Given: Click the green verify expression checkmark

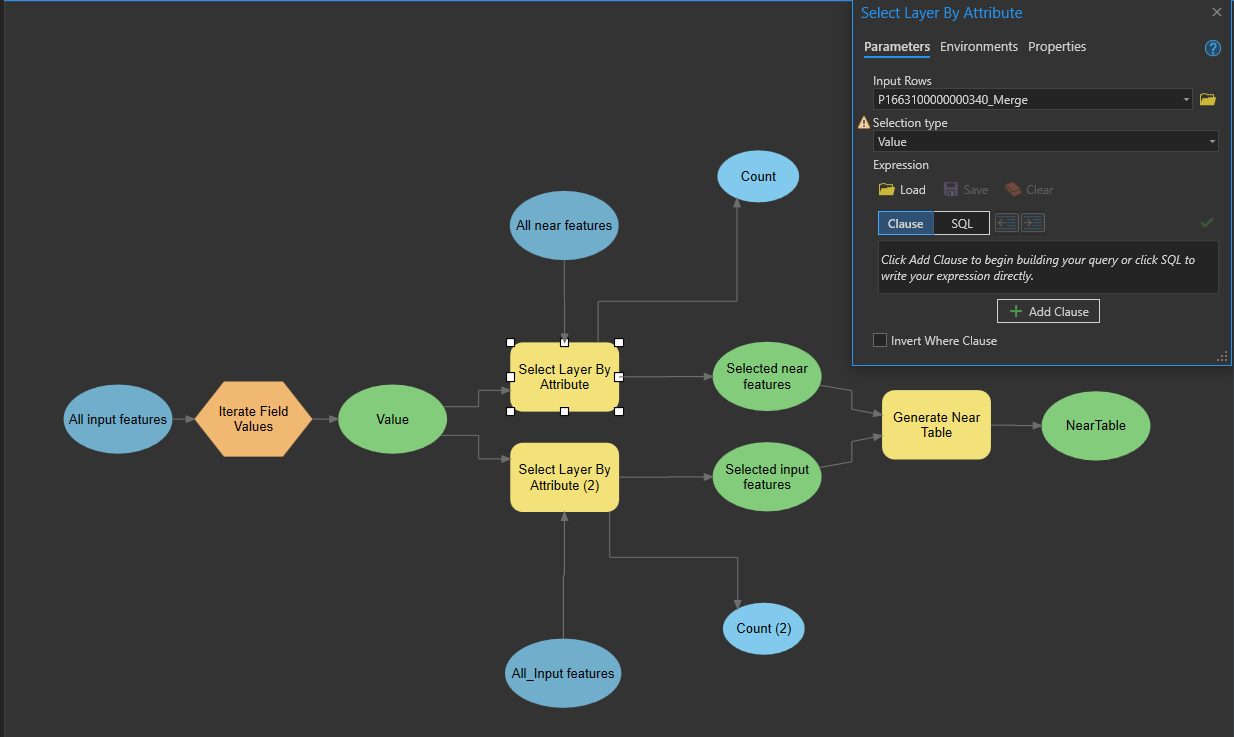Looking at the screenshot, I should (1207, 223).
